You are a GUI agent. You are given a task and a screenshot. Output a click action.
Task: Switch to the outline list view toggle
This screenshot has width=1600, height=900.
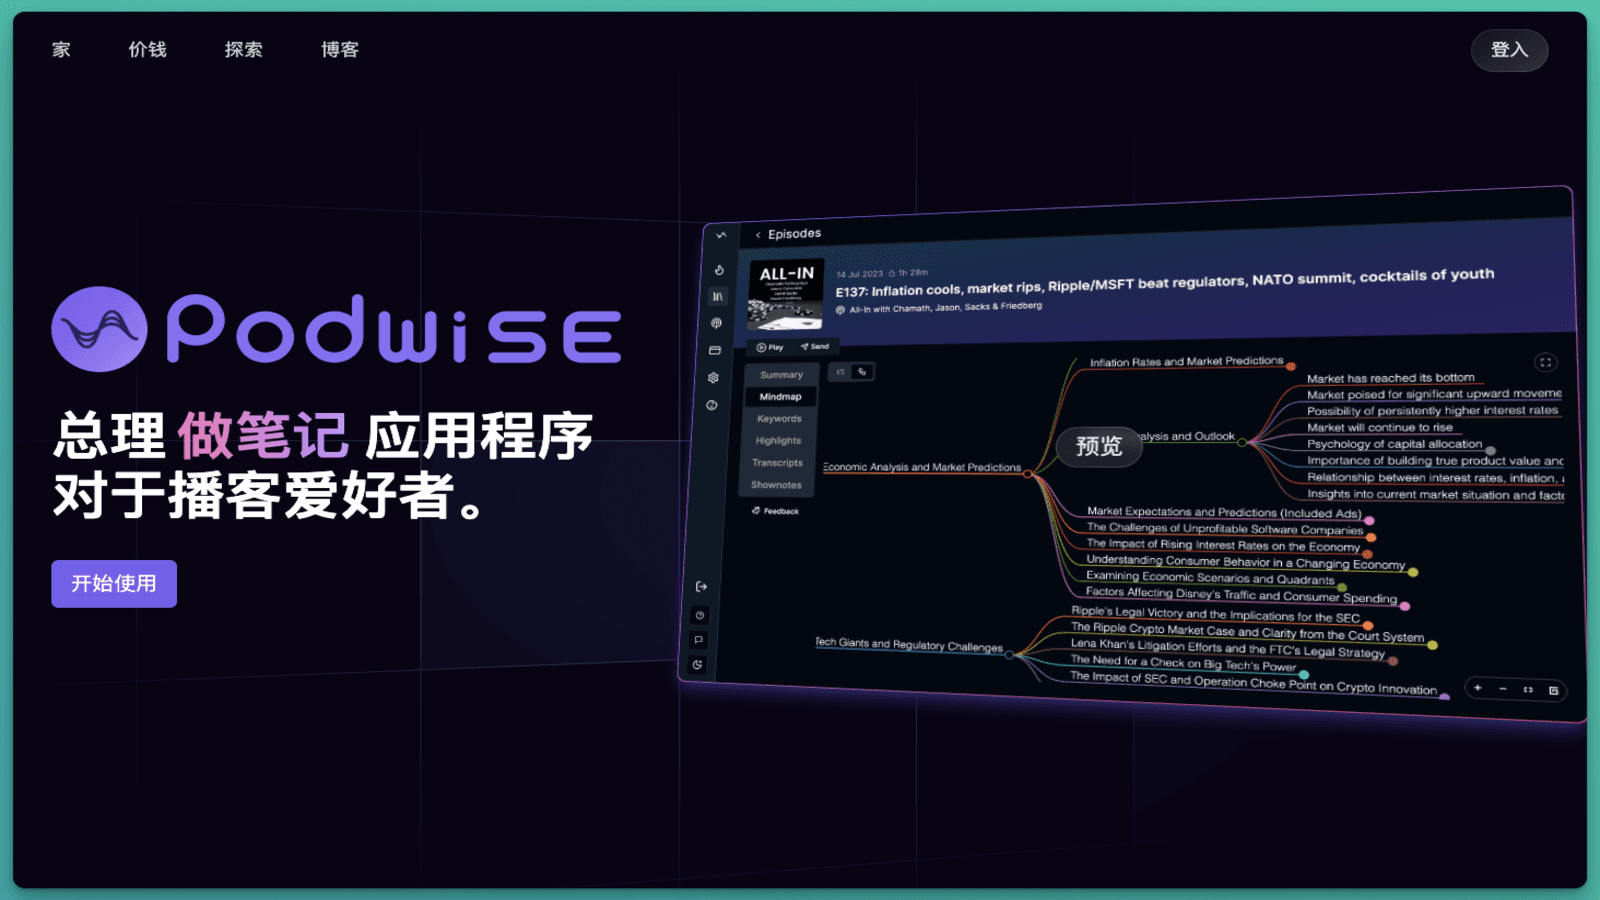point(840,372)
